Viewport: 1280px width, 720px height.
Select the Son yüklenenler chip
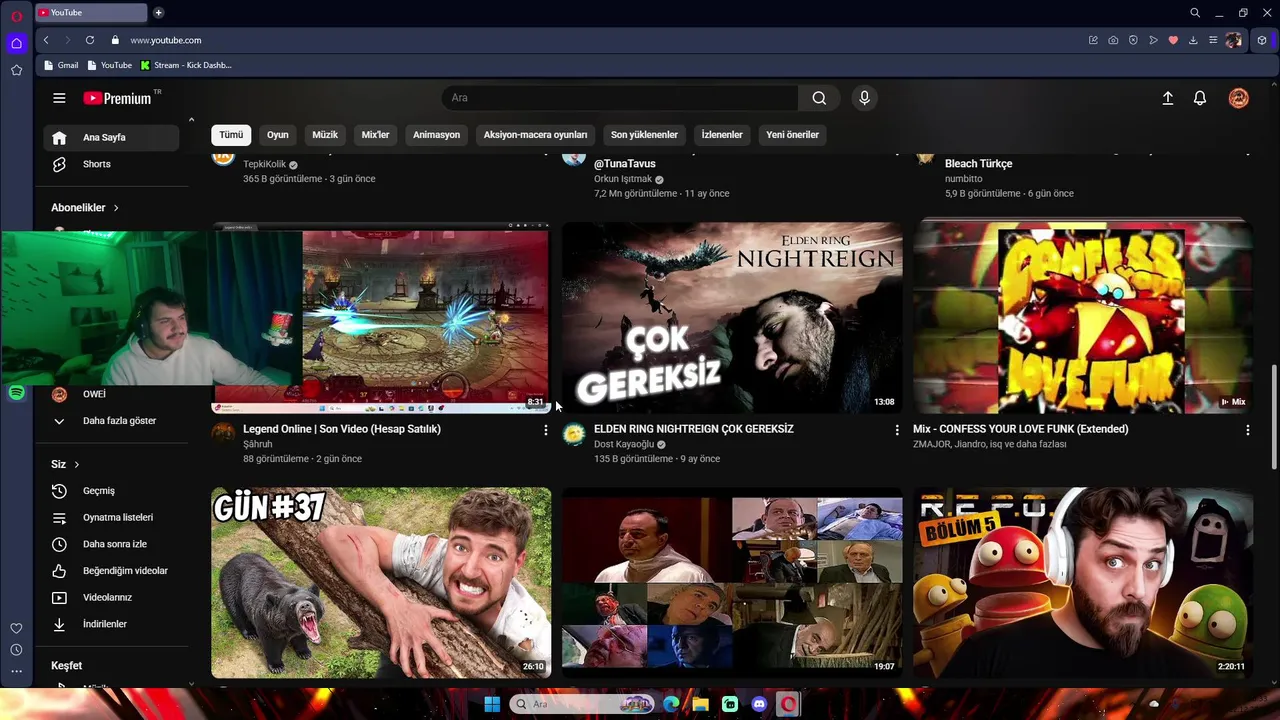pyautogui.click(x=644, y=135)
